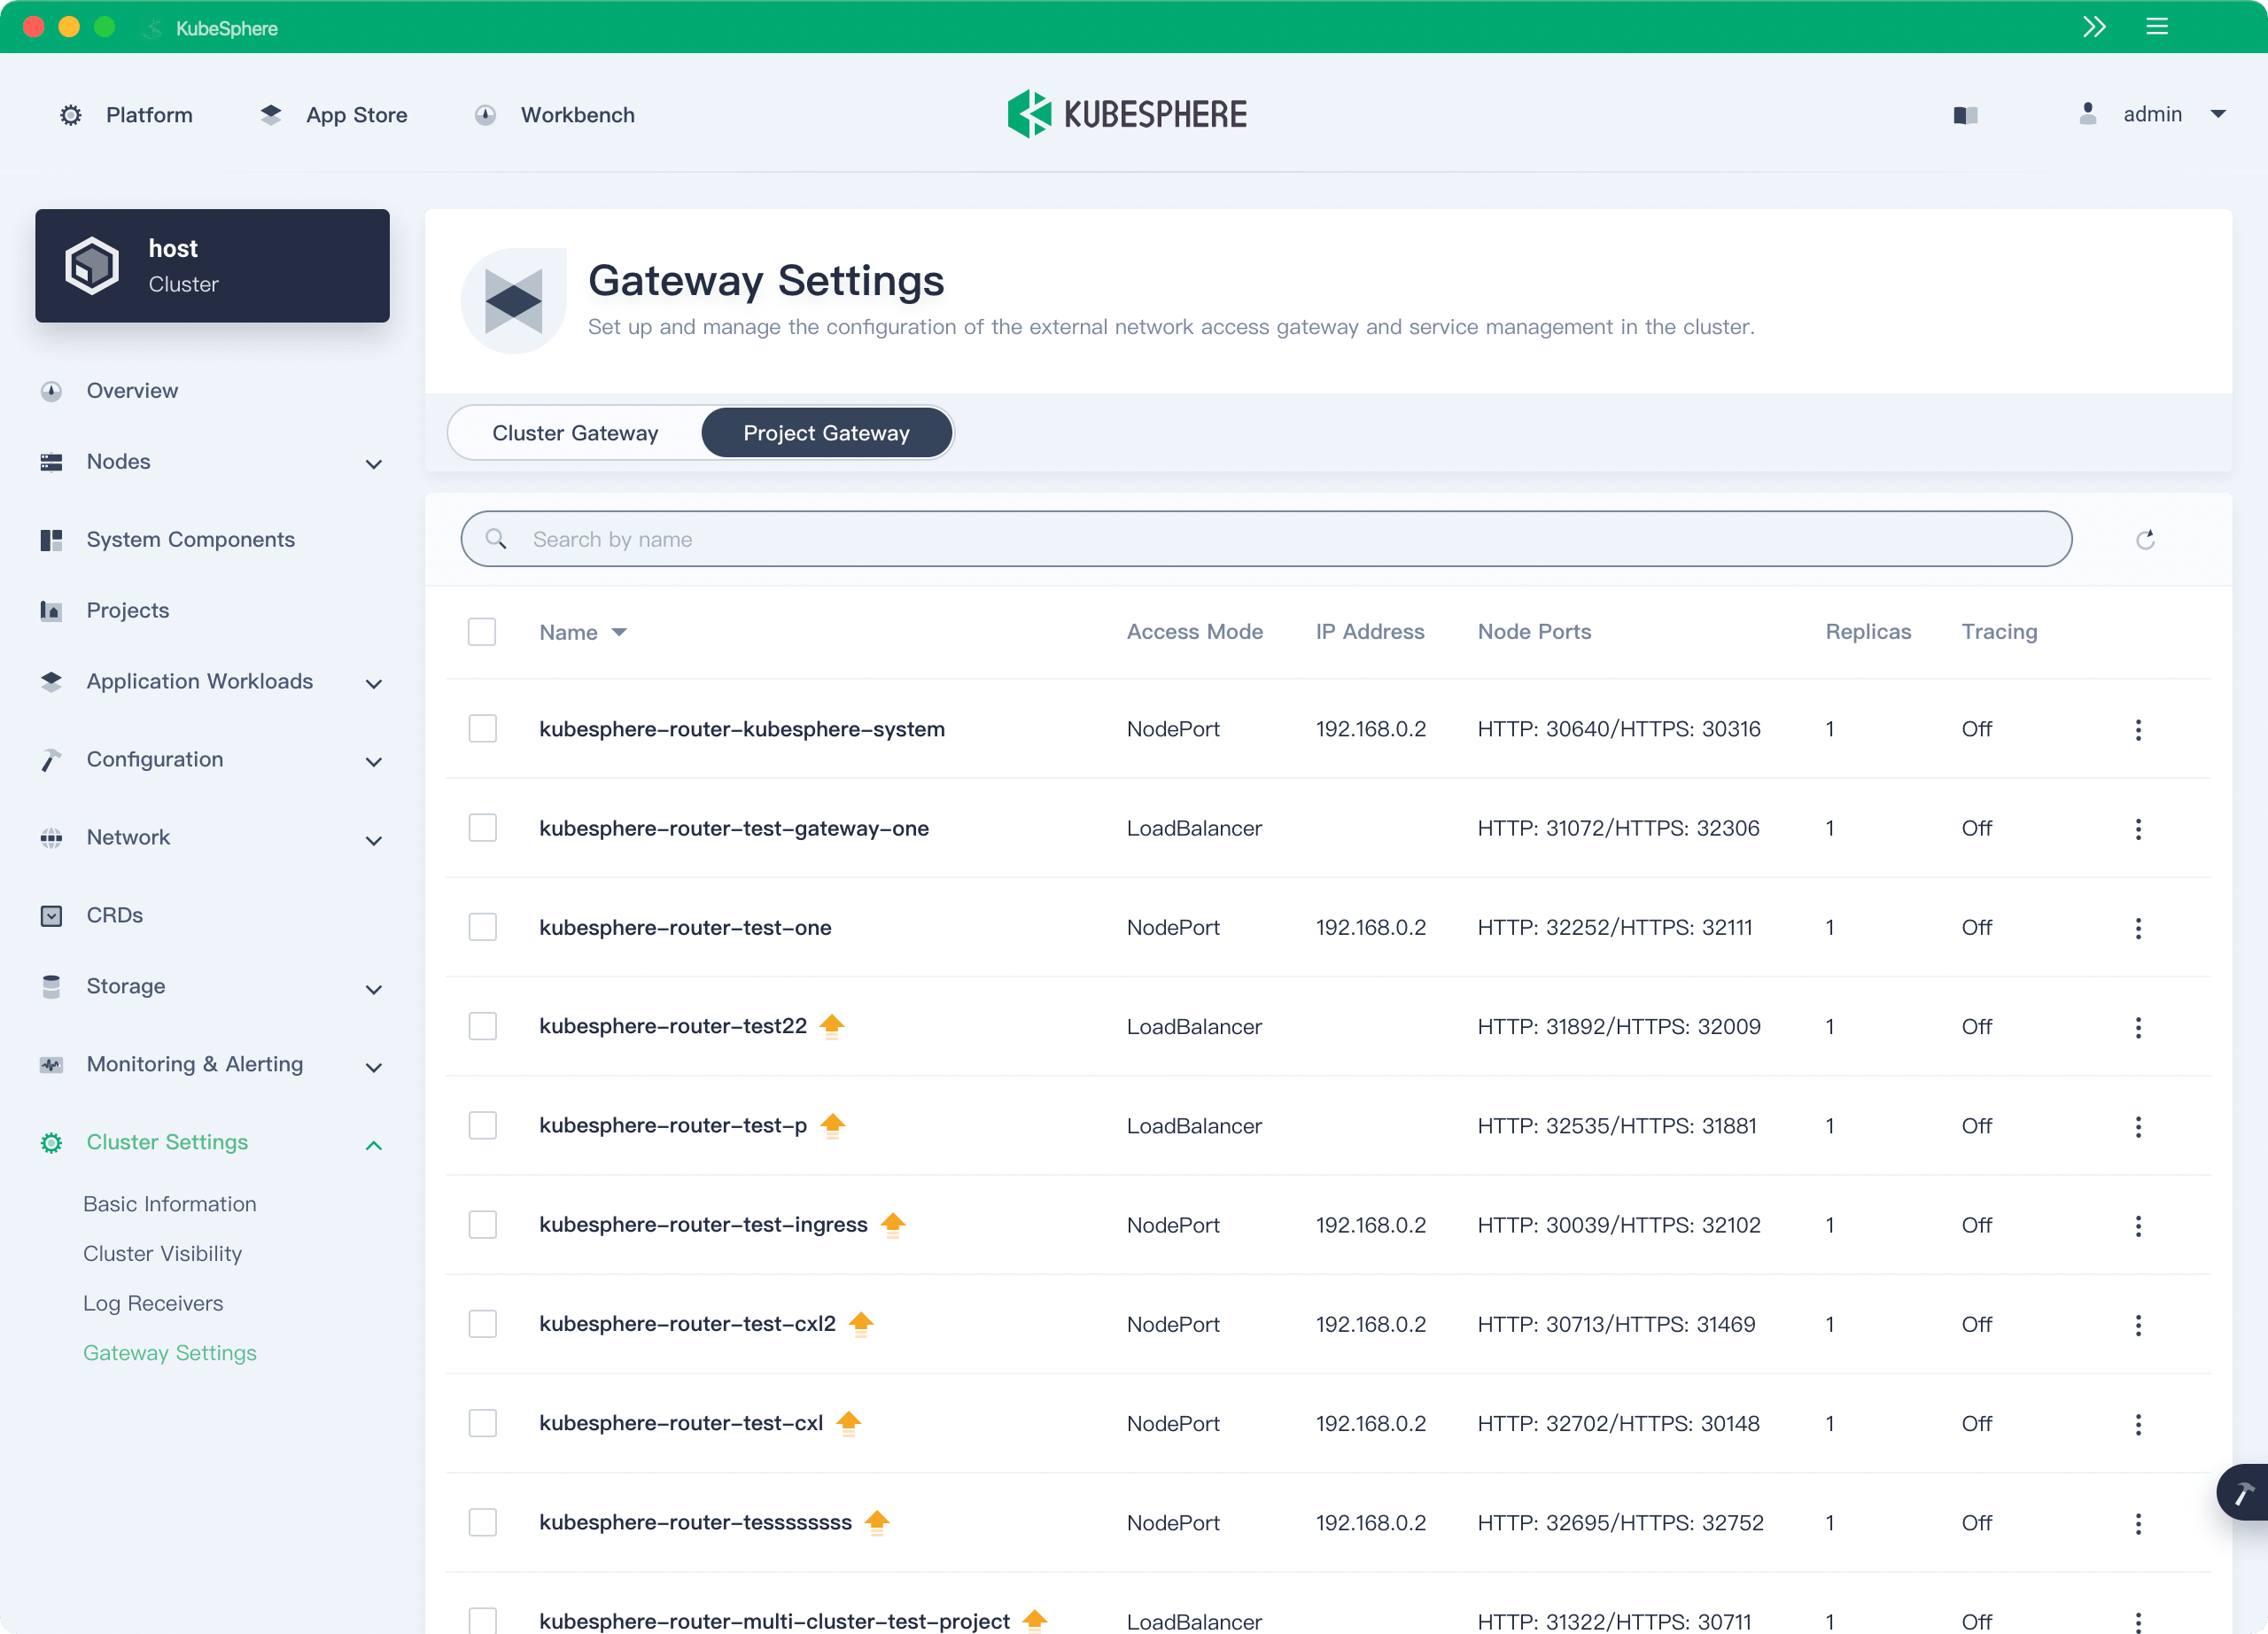Sort the table by the Name column

pyautogui.click(x=583, y=631)
